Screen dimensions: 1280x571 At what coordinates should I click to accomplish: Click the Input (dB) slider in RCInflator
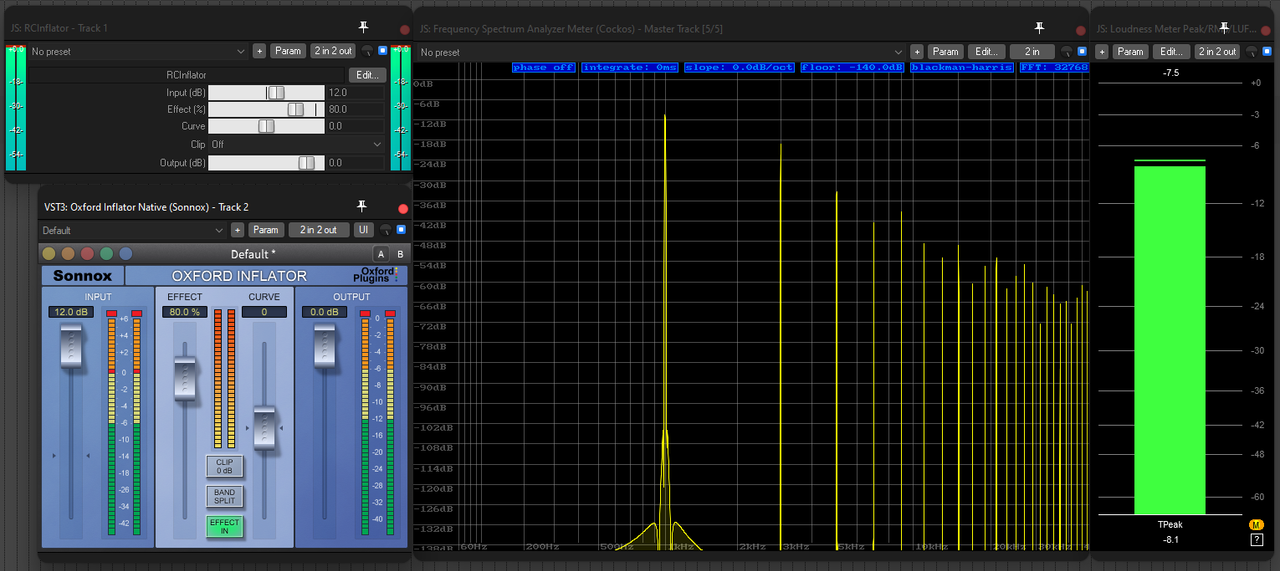(266, 92)
